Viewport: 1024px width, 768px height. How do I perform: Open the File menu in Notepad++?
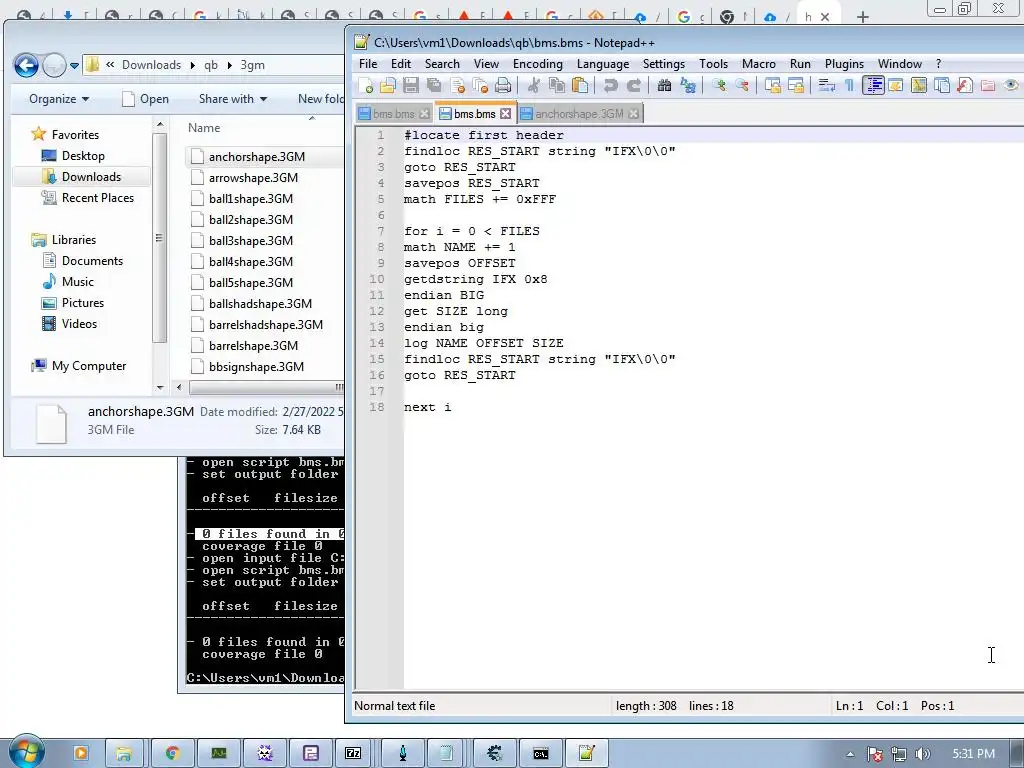(x=368, y=63)
